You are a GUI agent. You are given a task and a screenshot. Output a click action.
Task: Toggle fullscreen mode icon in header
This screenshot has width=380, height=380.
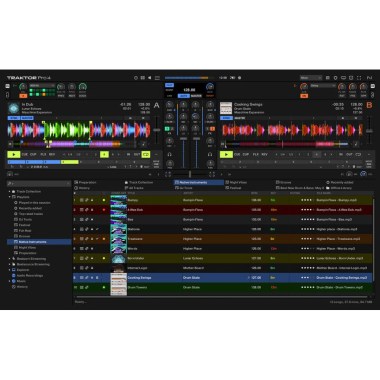pos(359,78)
